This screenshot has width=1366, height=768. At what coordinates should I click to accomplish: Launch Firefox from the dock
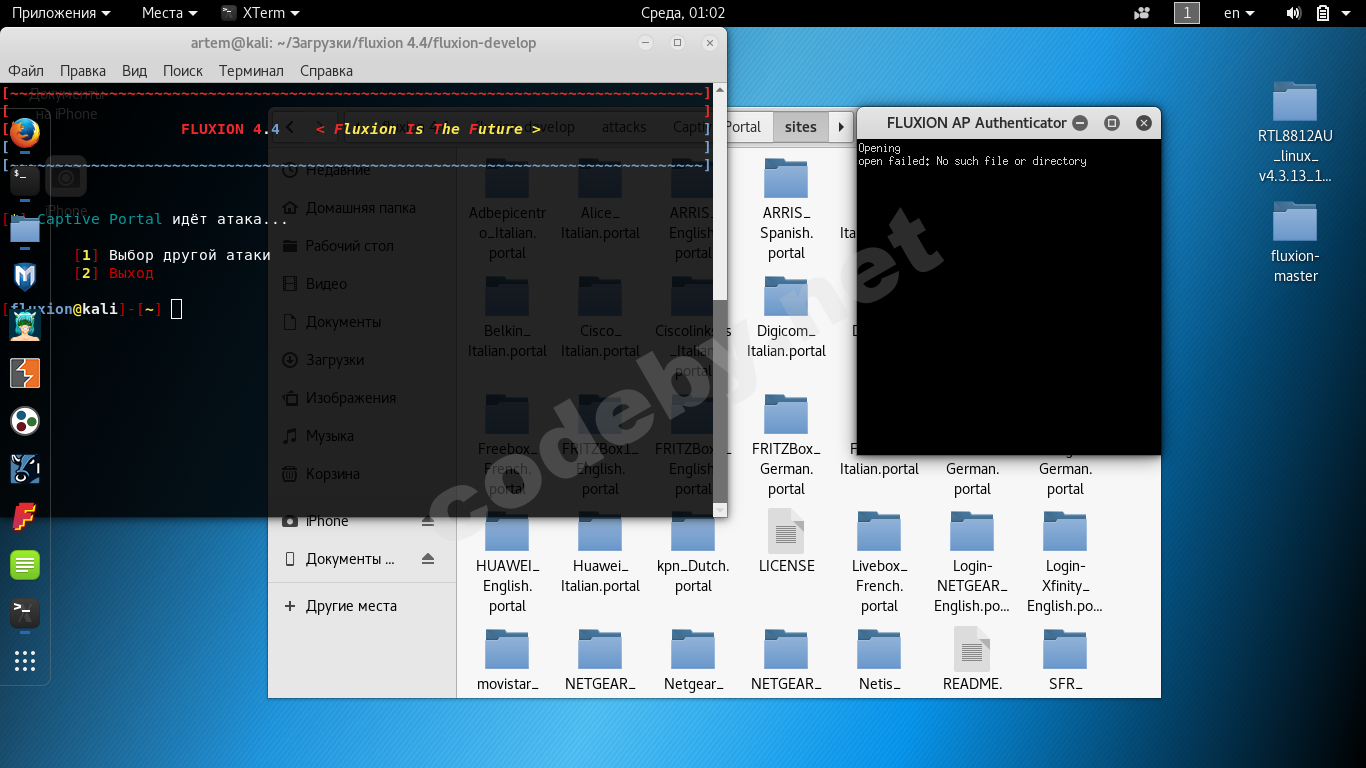(25, 133)
